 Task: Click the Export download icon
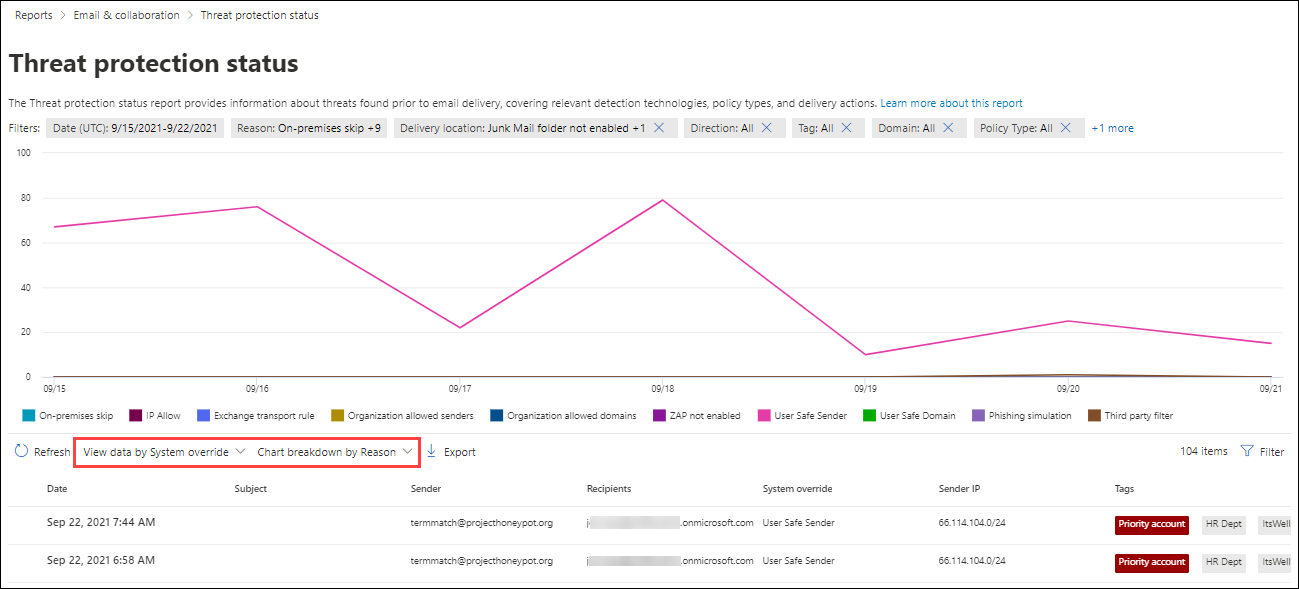tap(432, 452)
